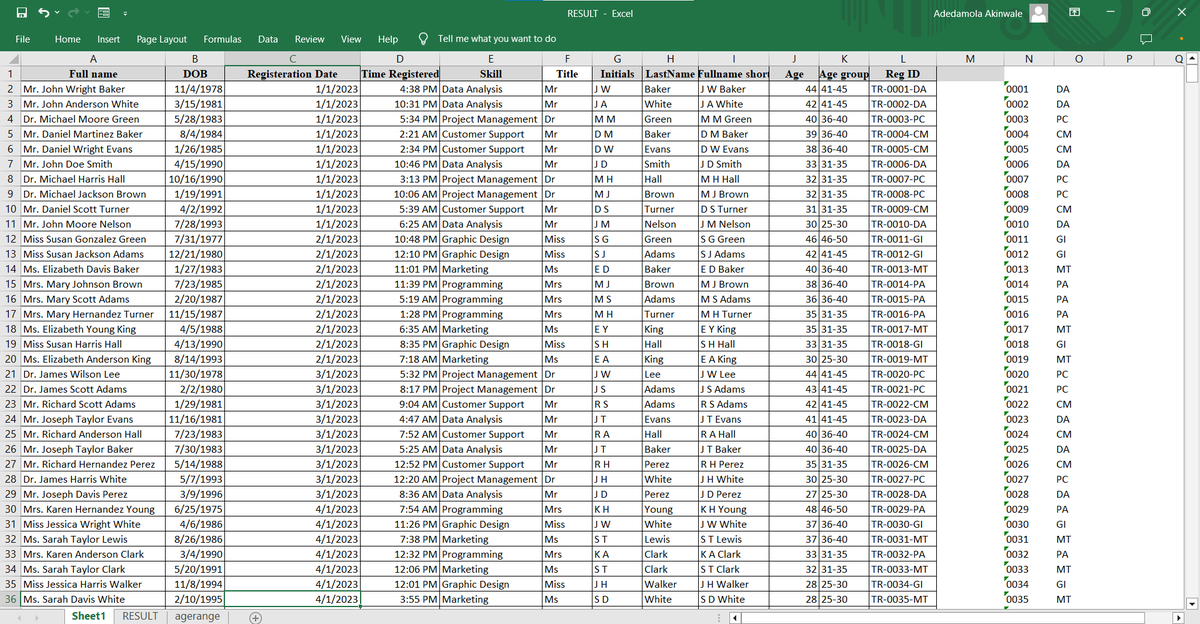Screen dimensions: 1200x624
Task: Select column E header
Action: (x=491, y=59)
